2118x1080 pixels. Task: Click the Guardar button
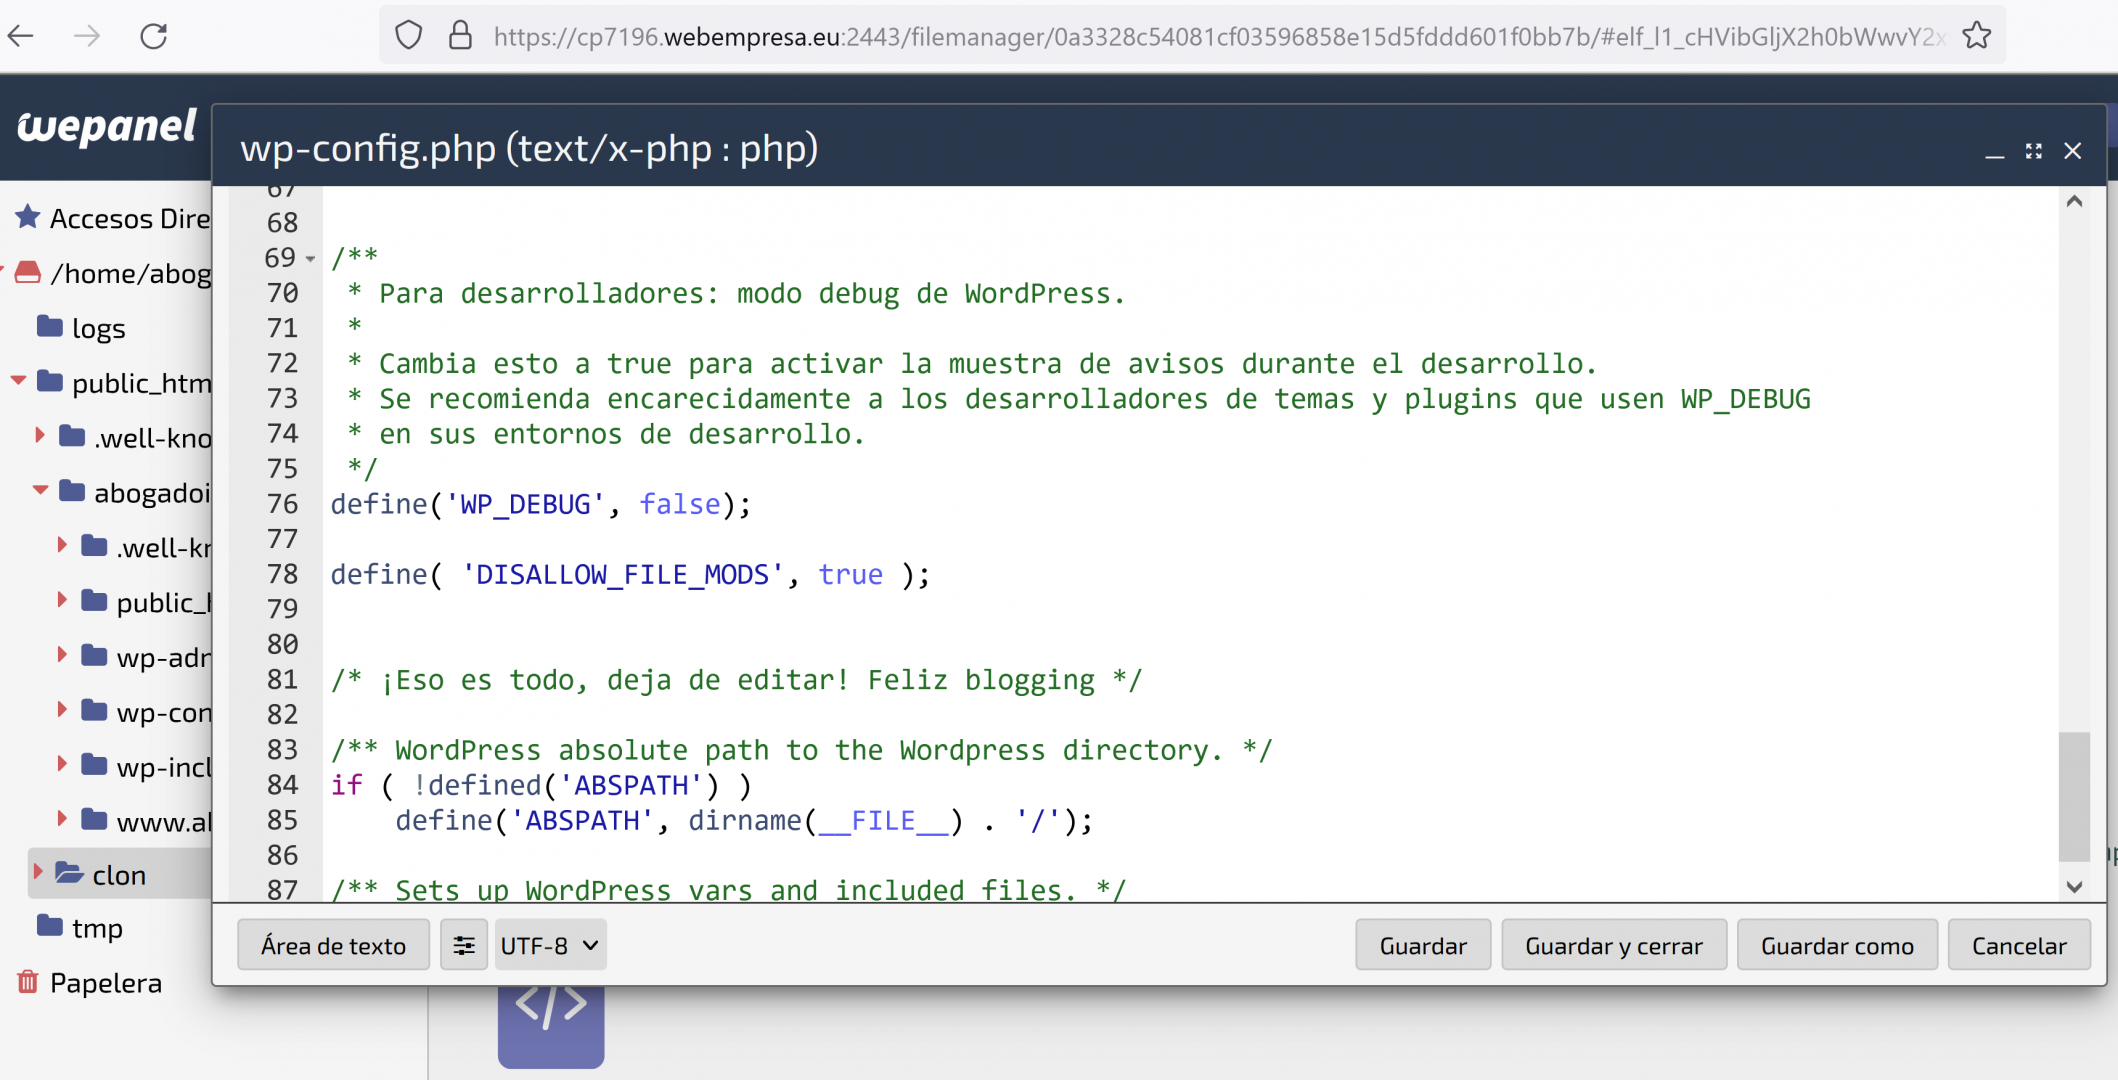click(1423, 945)
